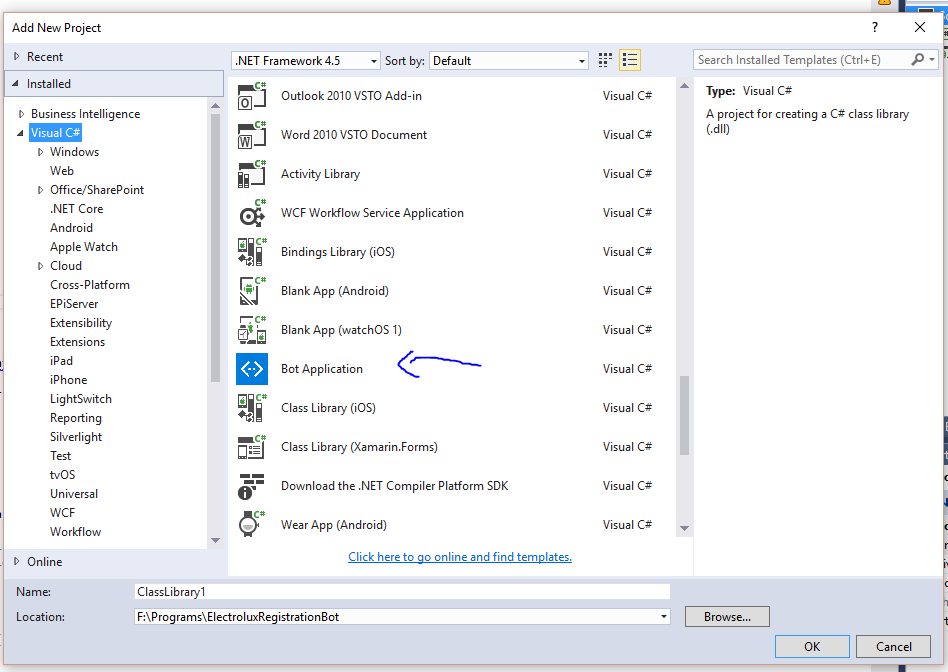Screen dimensions: 948x672
Task: Select the Silverlight category
Action: pos(76,437)
